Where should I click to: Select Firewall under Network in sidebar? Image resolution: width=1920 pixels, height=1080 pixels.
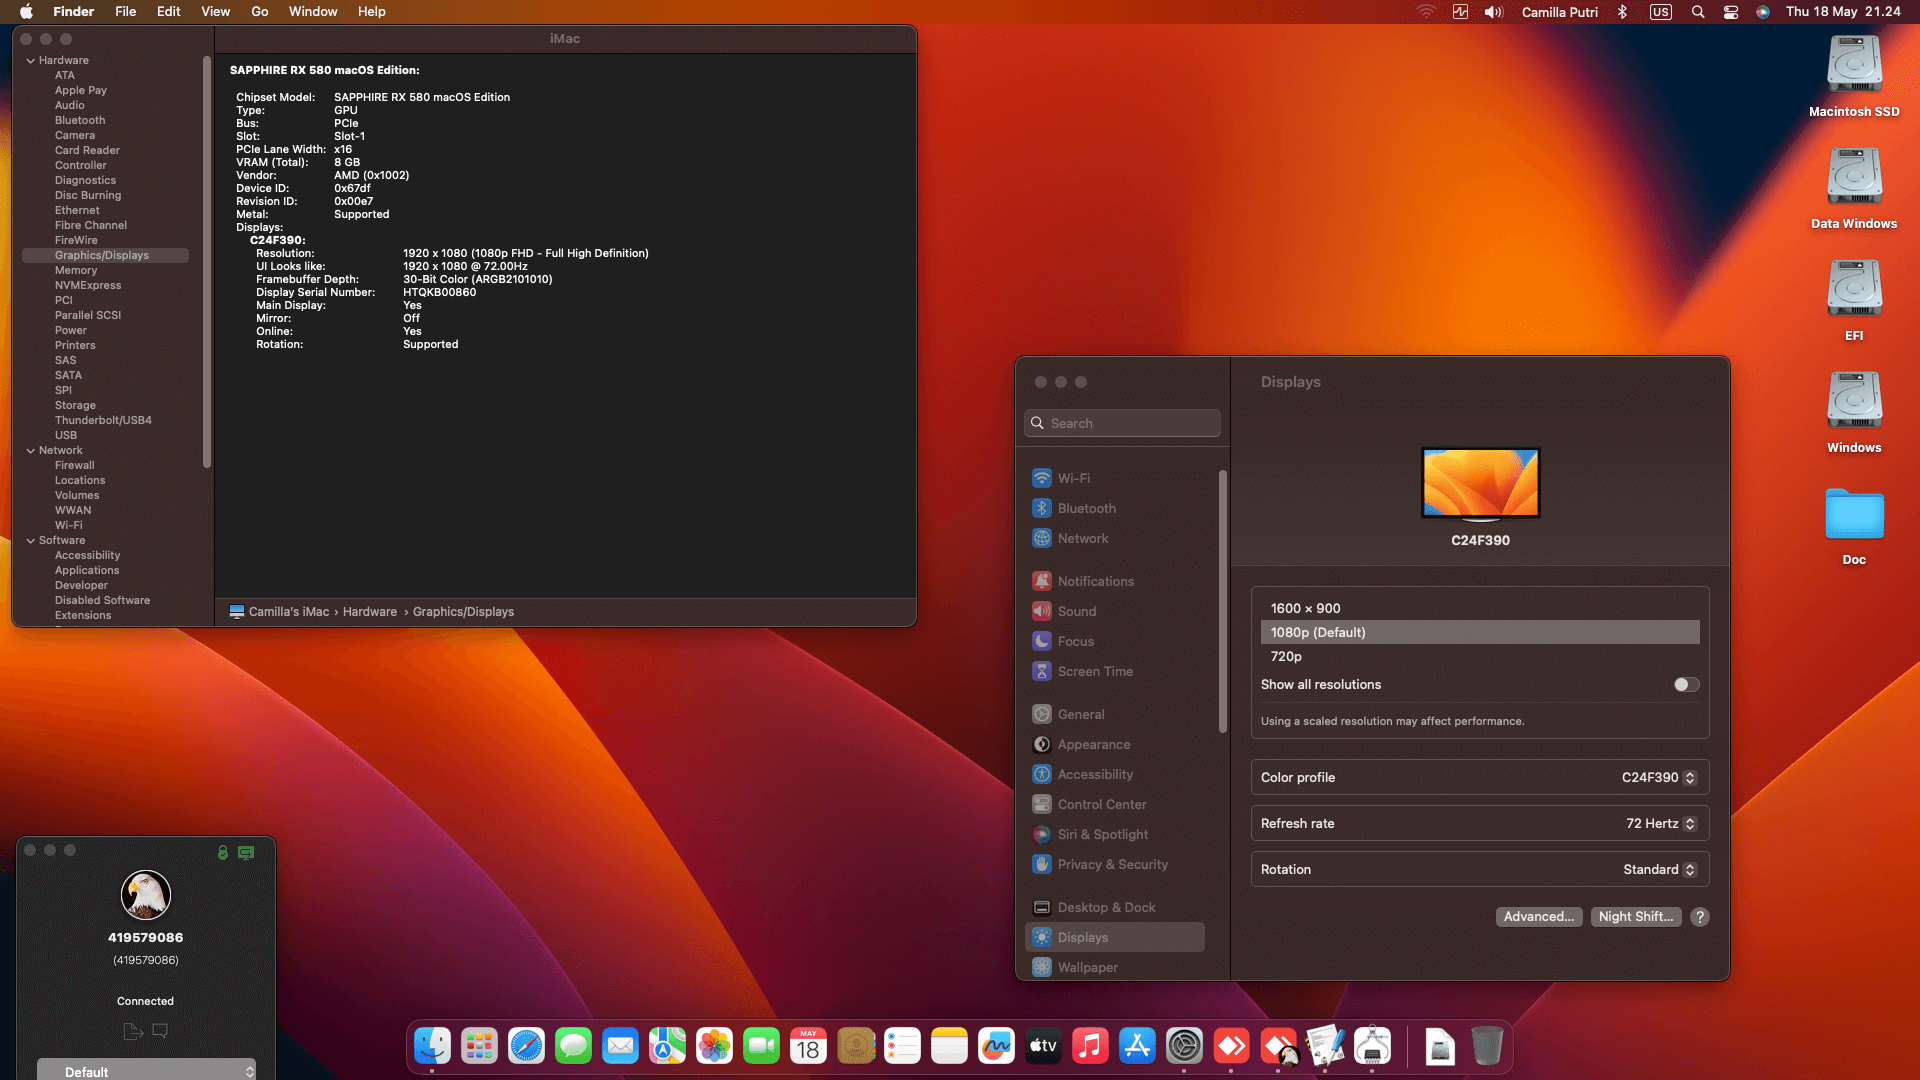tap(75, 466)
